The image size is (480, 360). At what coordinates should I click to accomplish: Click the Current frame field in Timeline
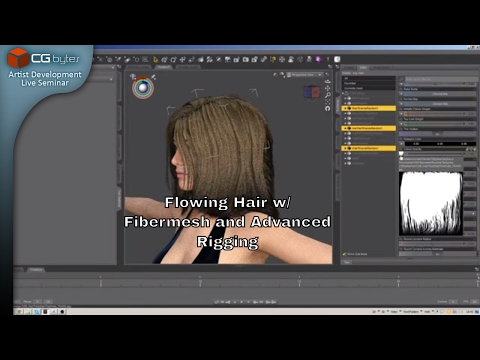(x=453, y=302)
